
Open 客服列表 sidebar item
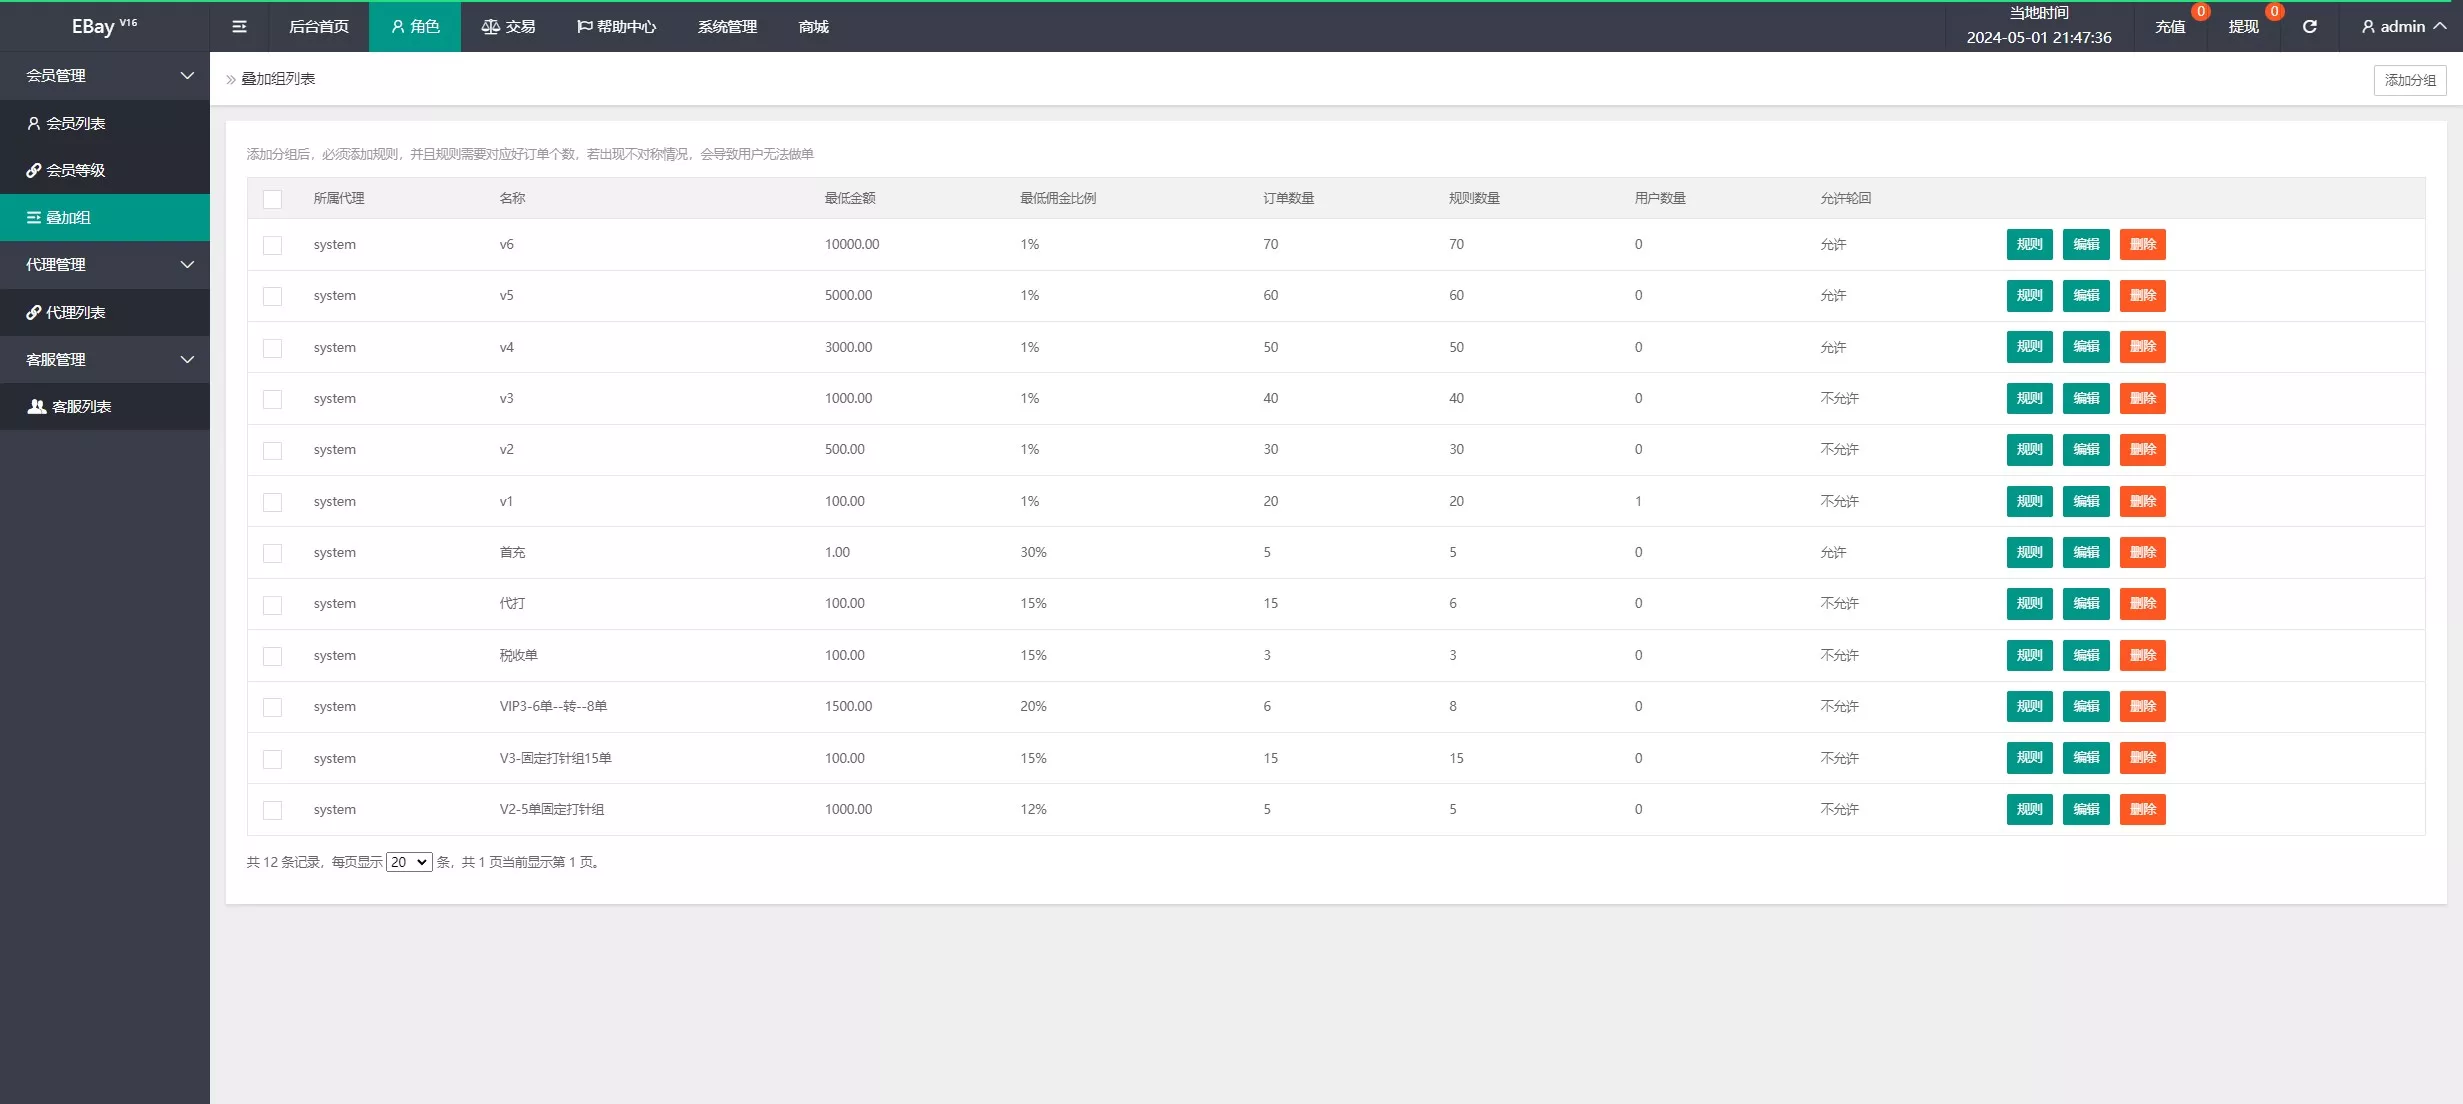point(81,406)
